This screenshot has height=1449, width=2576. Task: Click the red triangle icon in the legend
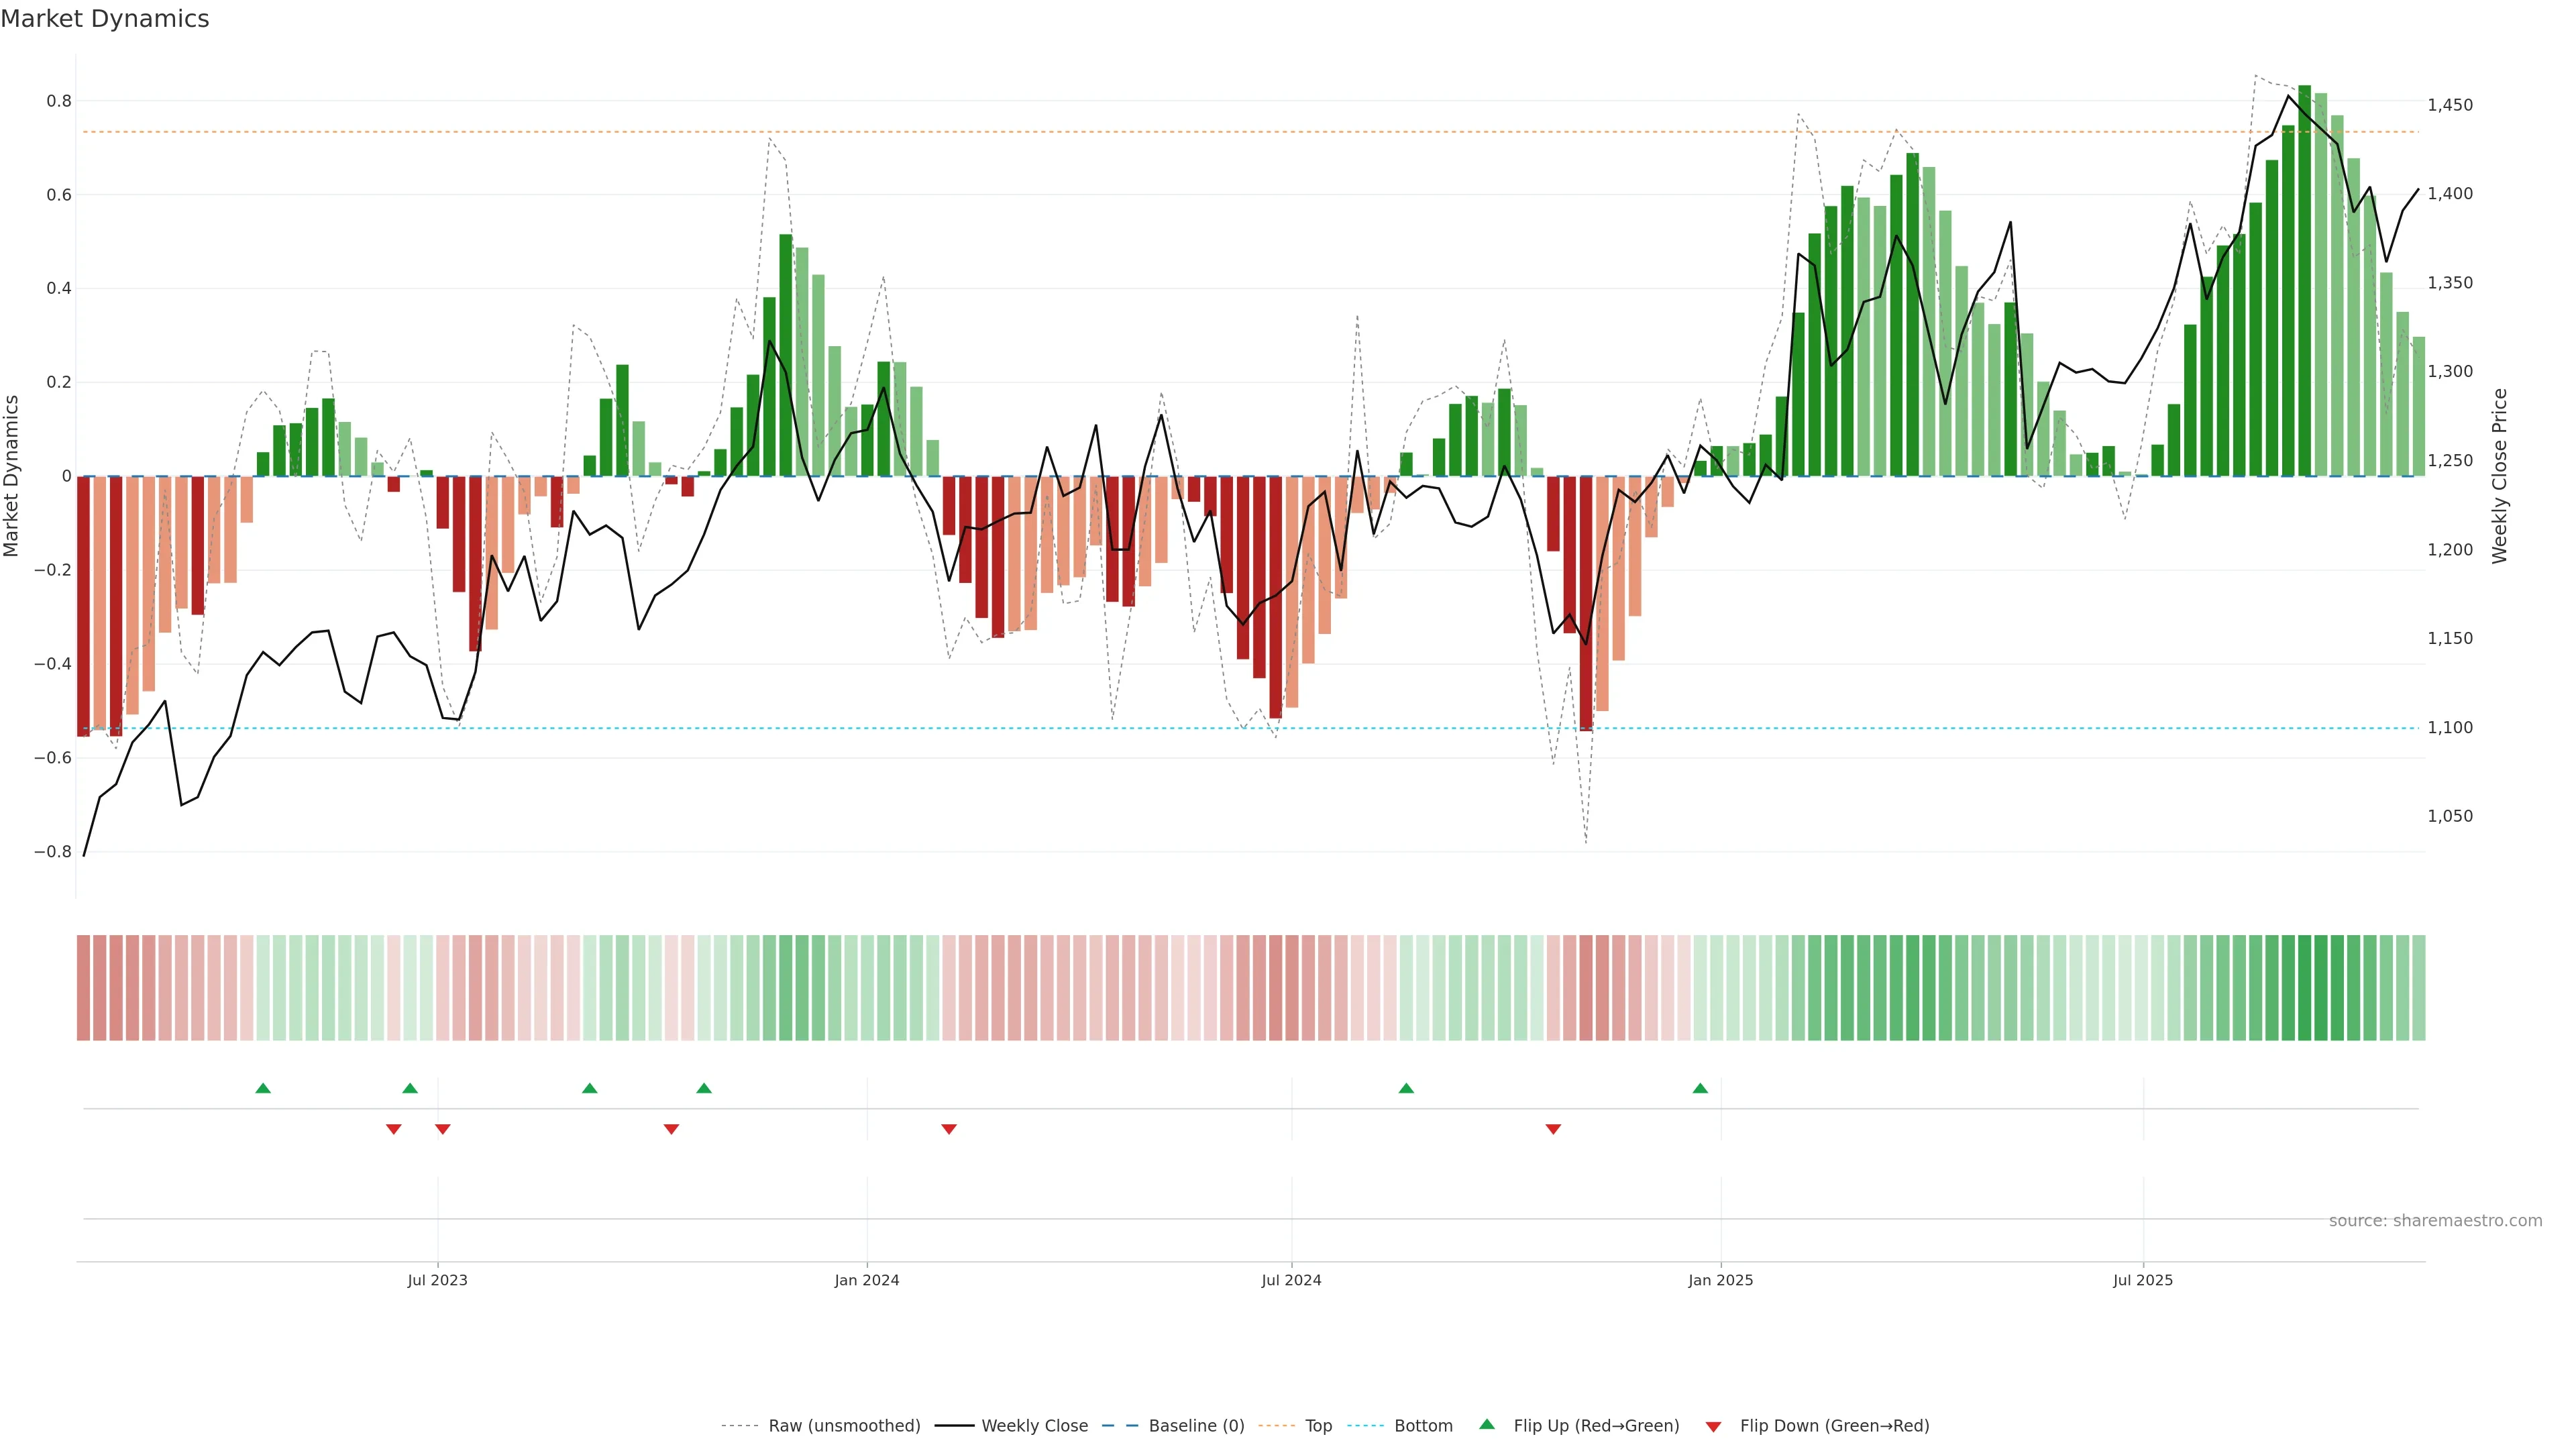coord(1713,1426)
